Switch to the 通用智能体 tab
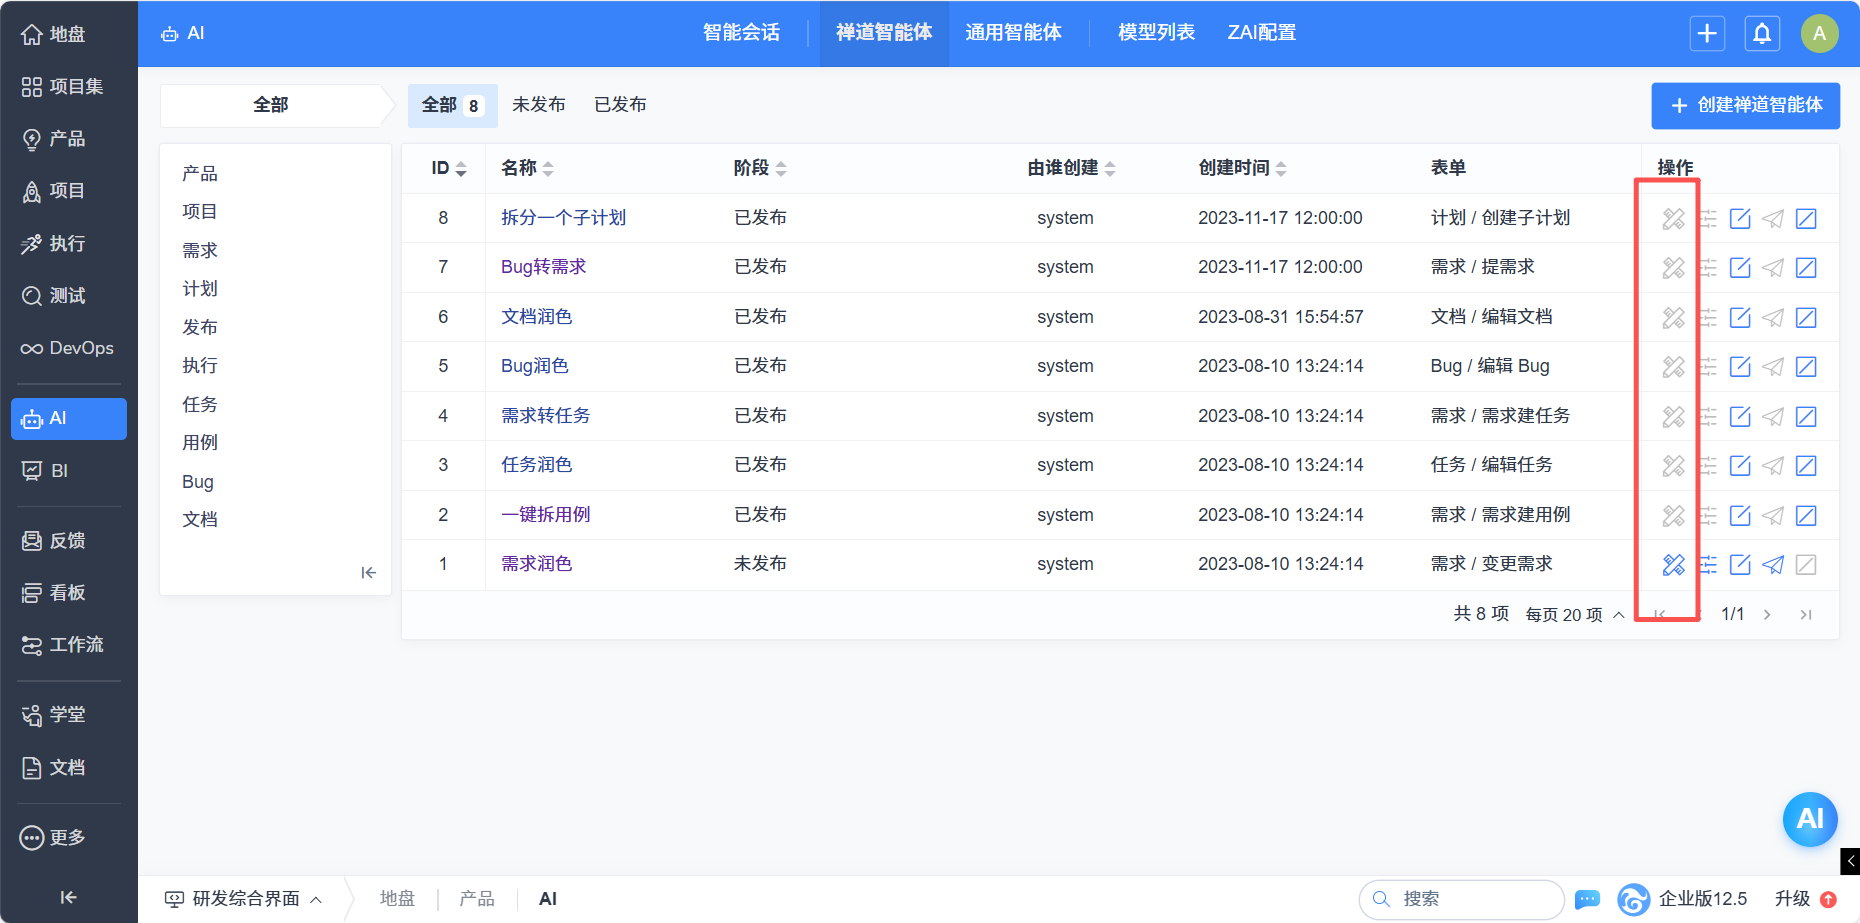The height and width of the screenshot is (923, 1860). (1013, 33)
